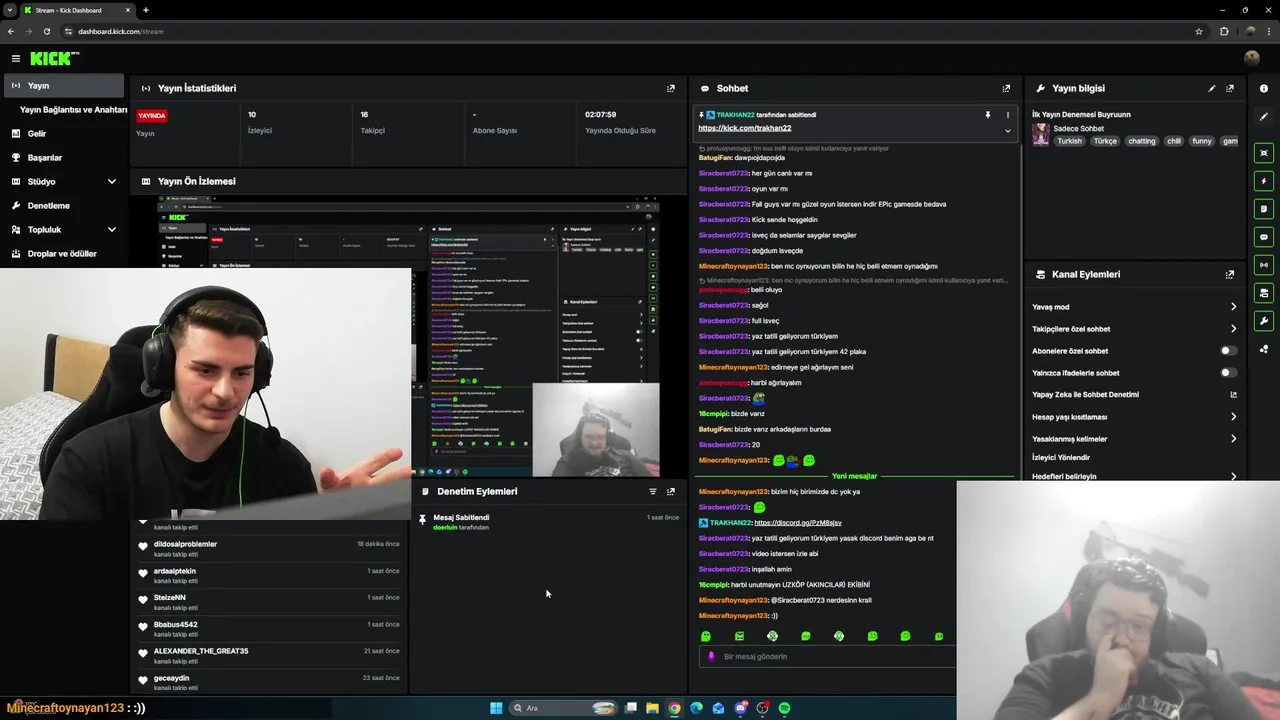Select Yayın in the sidebar
The height and width of the screenshot is (720, 1280).
(x=64, y=86)
